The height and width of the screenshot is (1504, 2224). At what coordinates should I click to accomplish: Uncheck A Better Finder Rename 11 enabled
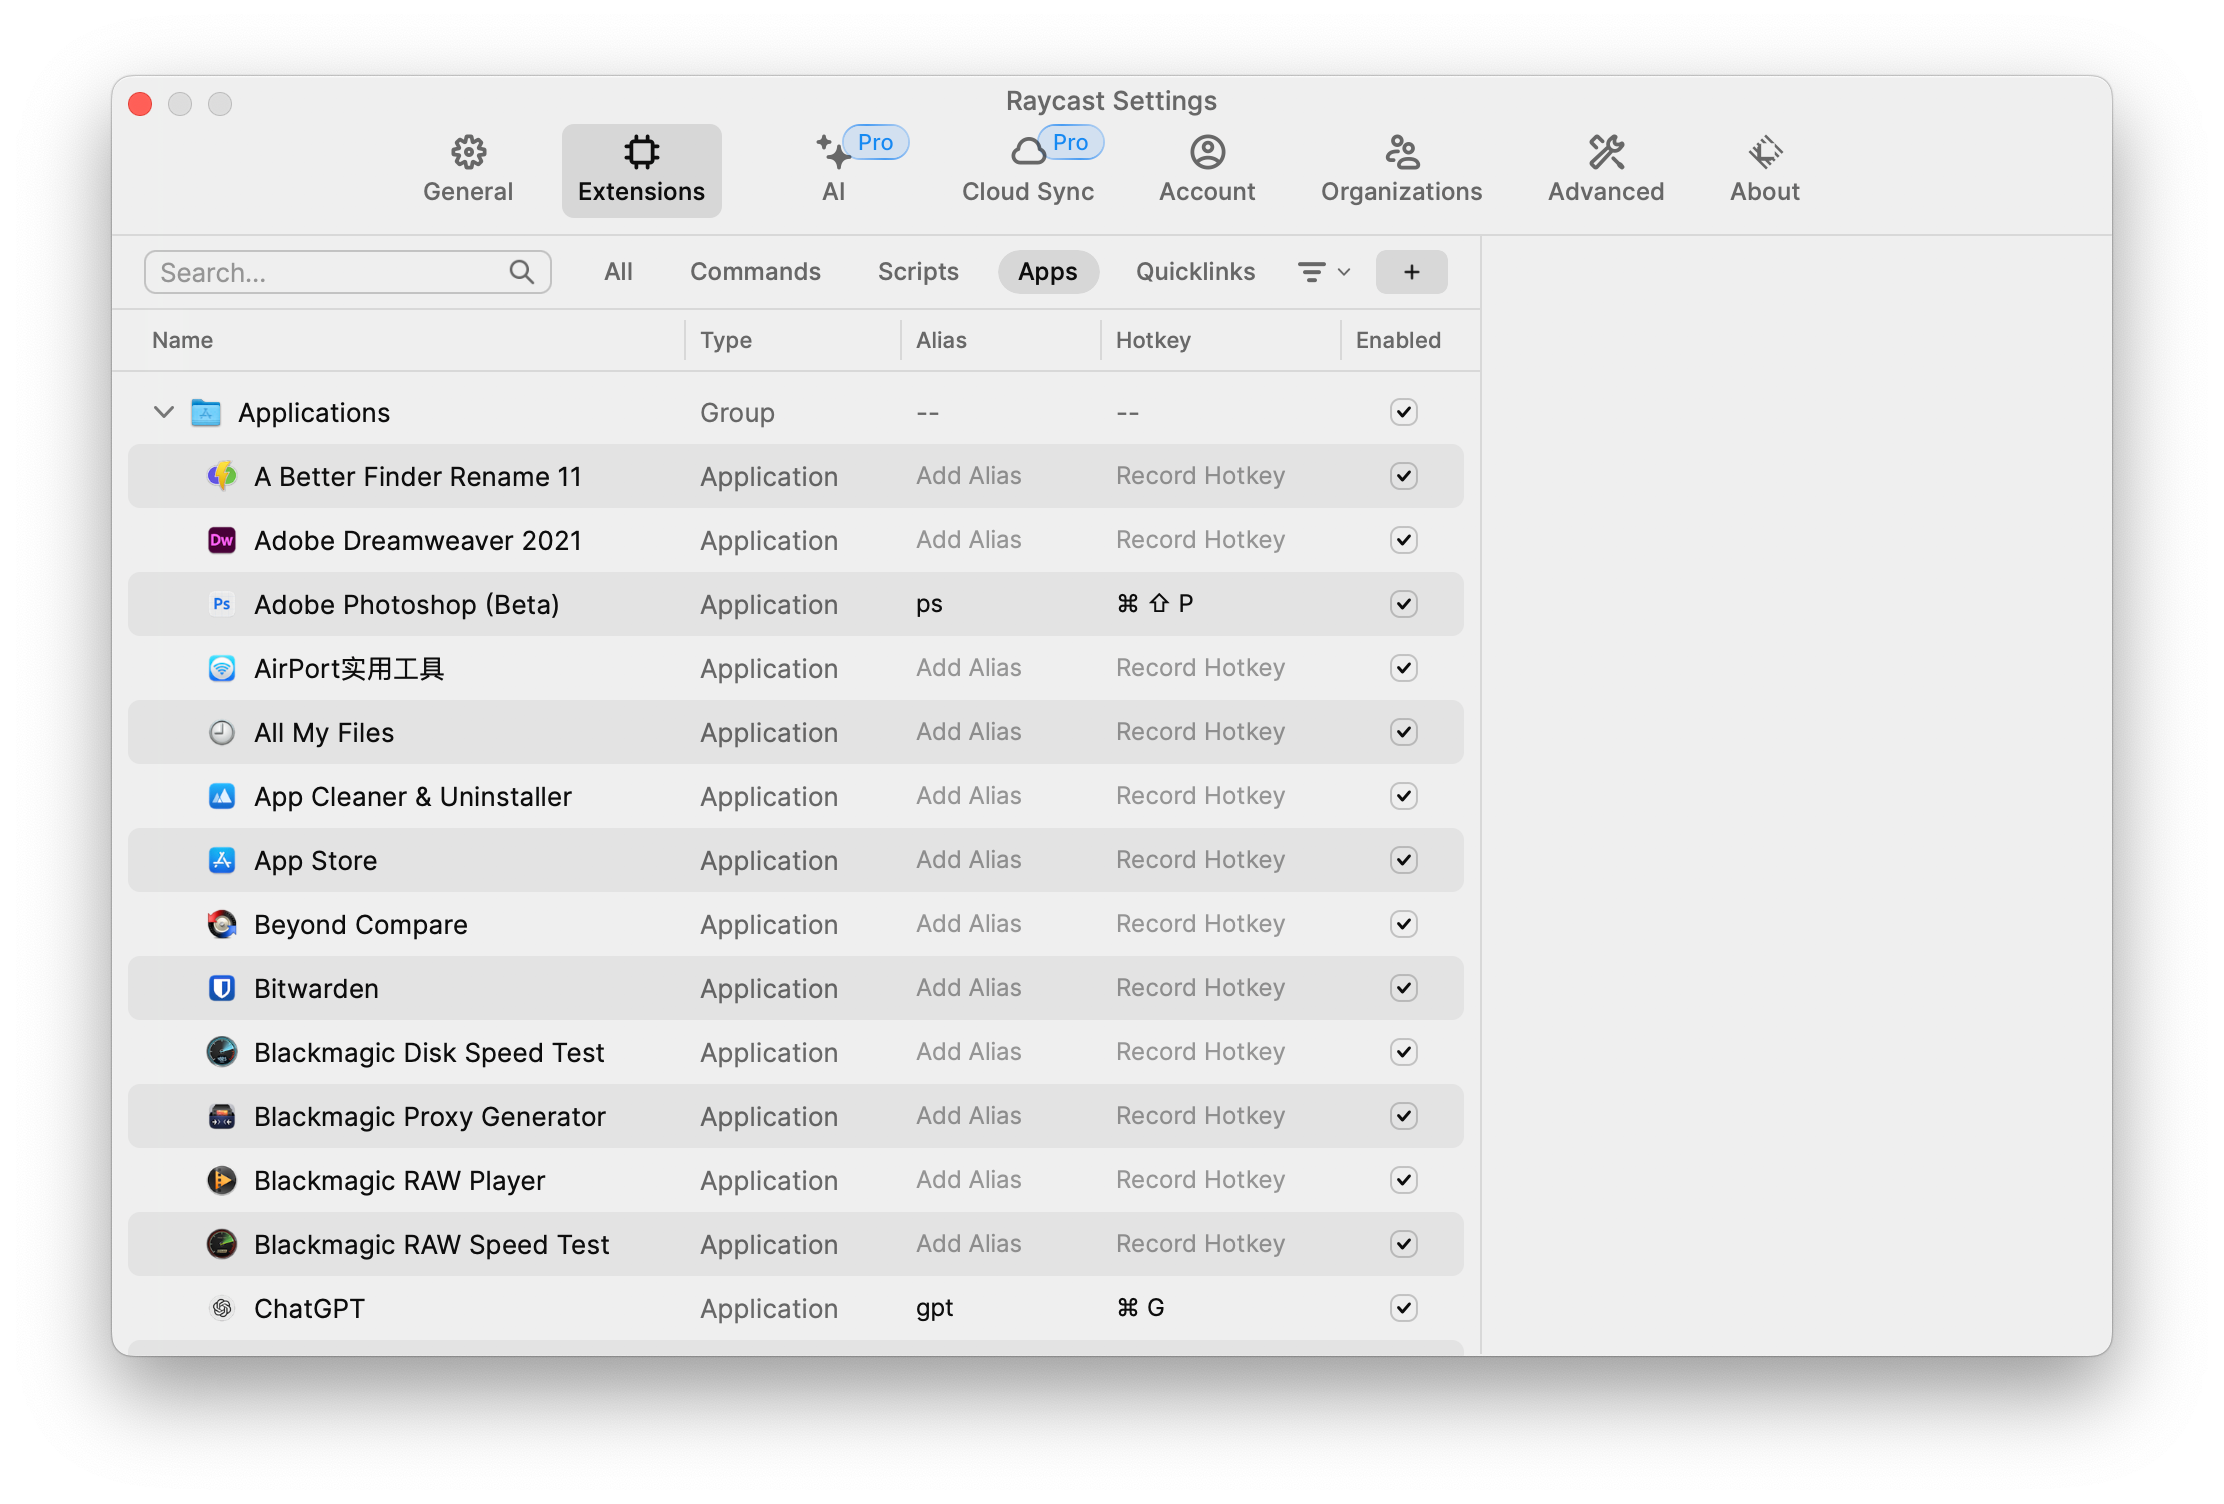pos(1403,476)
